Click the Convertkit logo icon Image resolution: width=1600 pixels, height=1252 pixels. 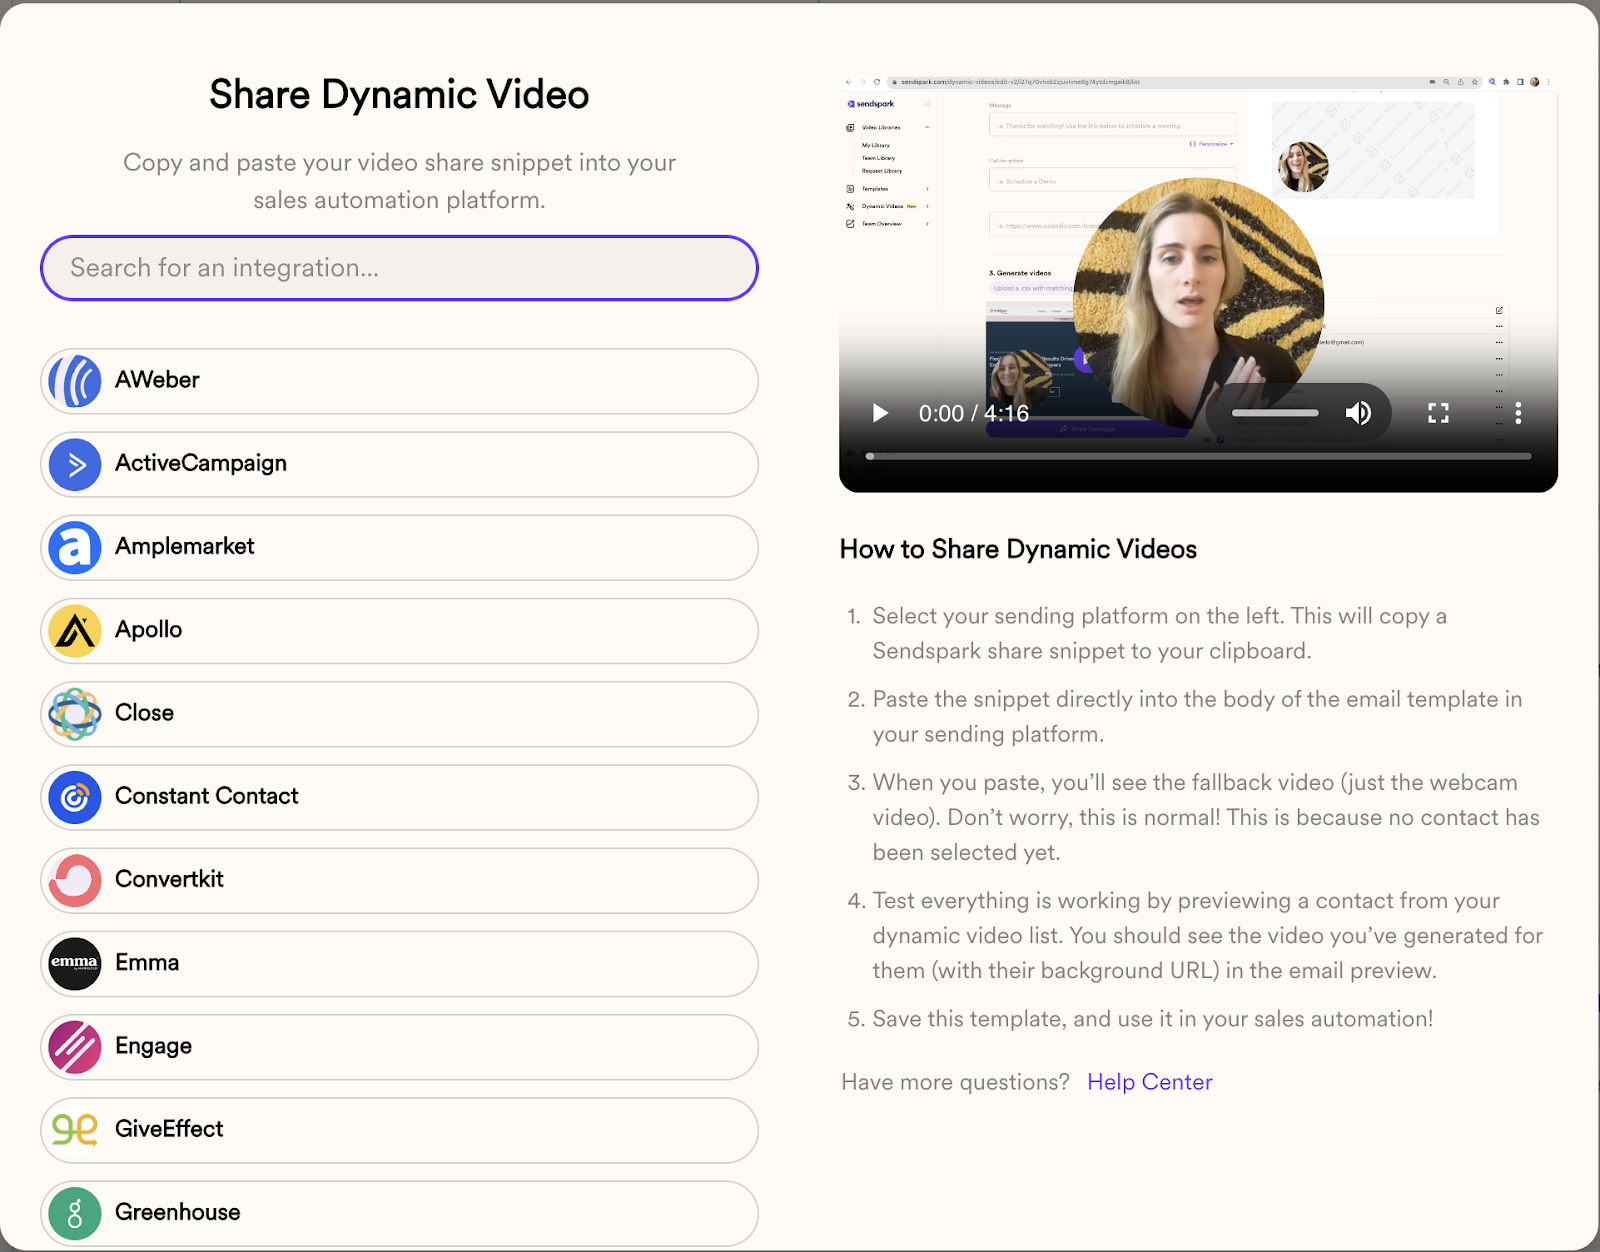click(x=75, y=880)
